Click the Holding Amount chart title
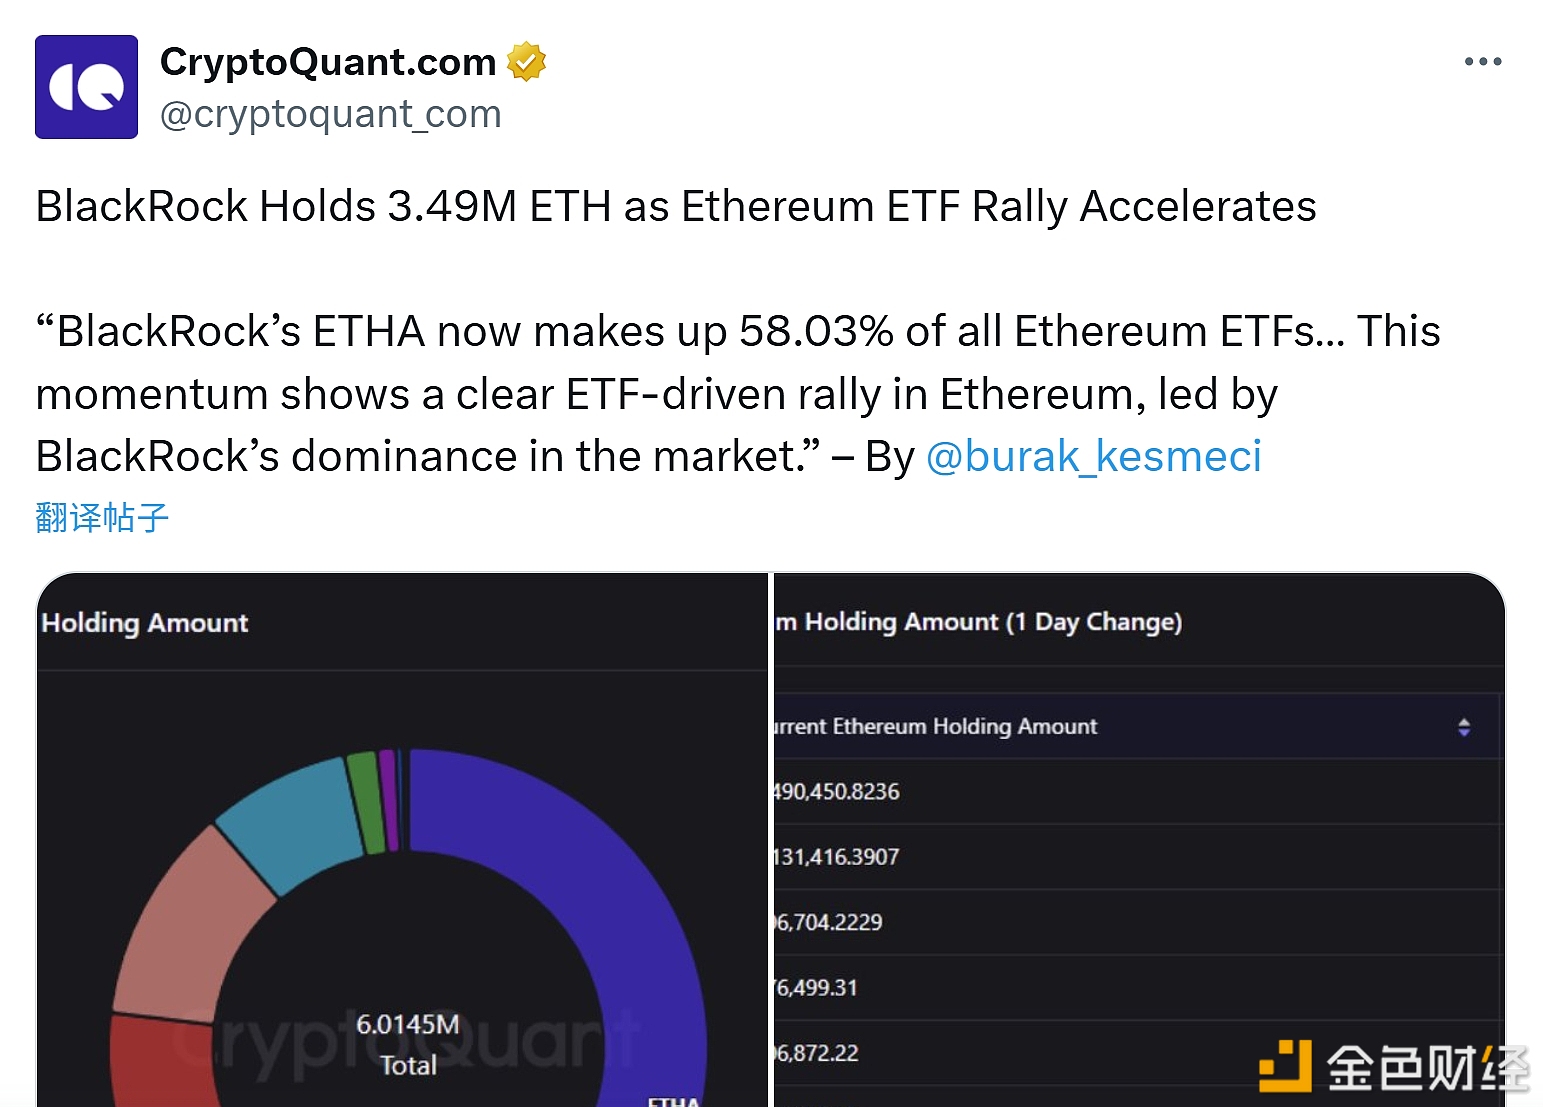The width and height of the screenshot is (1543, 1107). coord(145,623)
